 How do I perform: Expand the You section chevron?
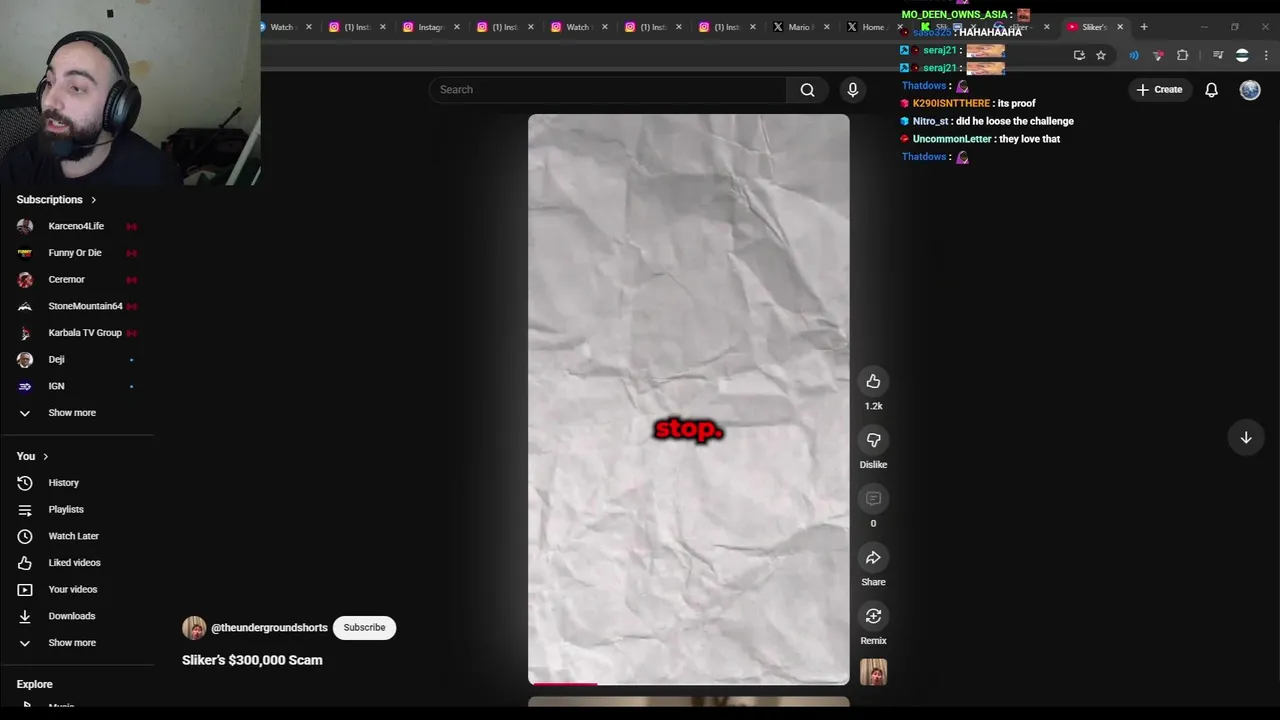45,457
